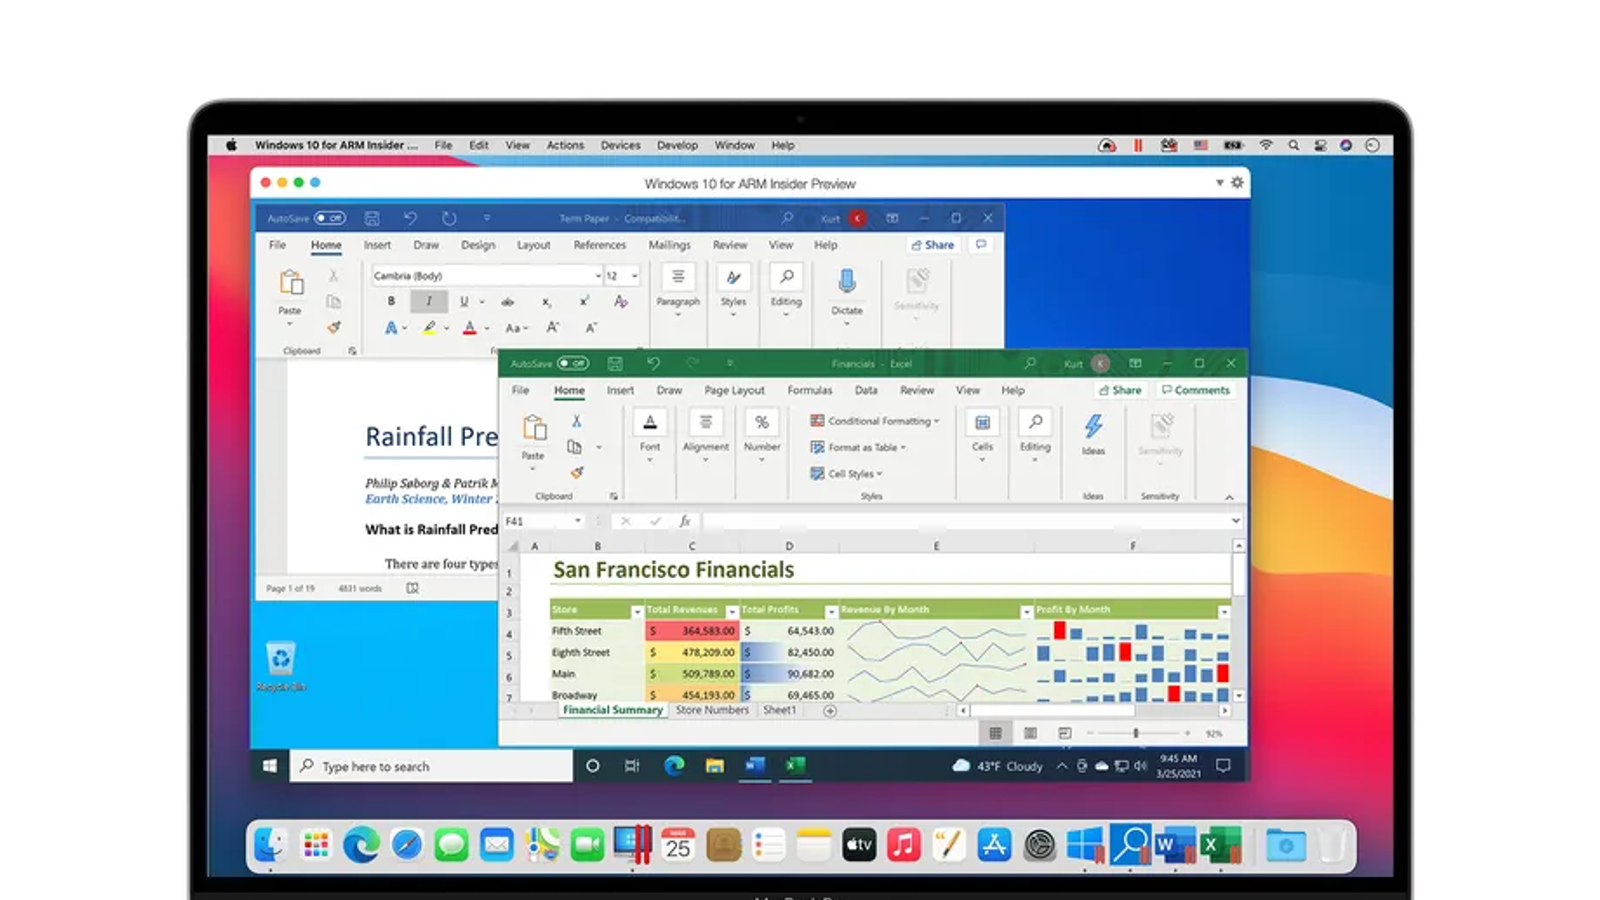Viewport: 1600px width, 900px height.
Task: Apply subscript in Word
Action: pos(546,301)
